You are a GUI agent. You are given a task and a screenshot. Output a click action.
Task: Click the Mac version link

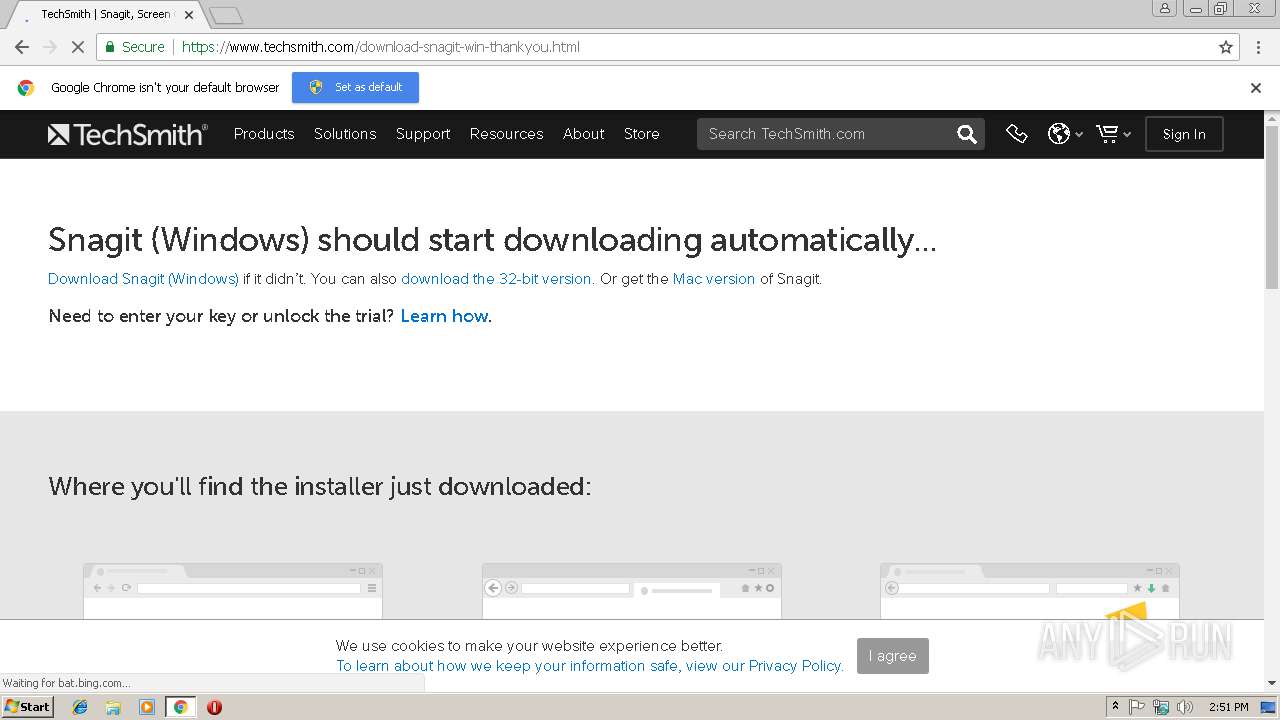pyautogui.click(x=714, y=279)
